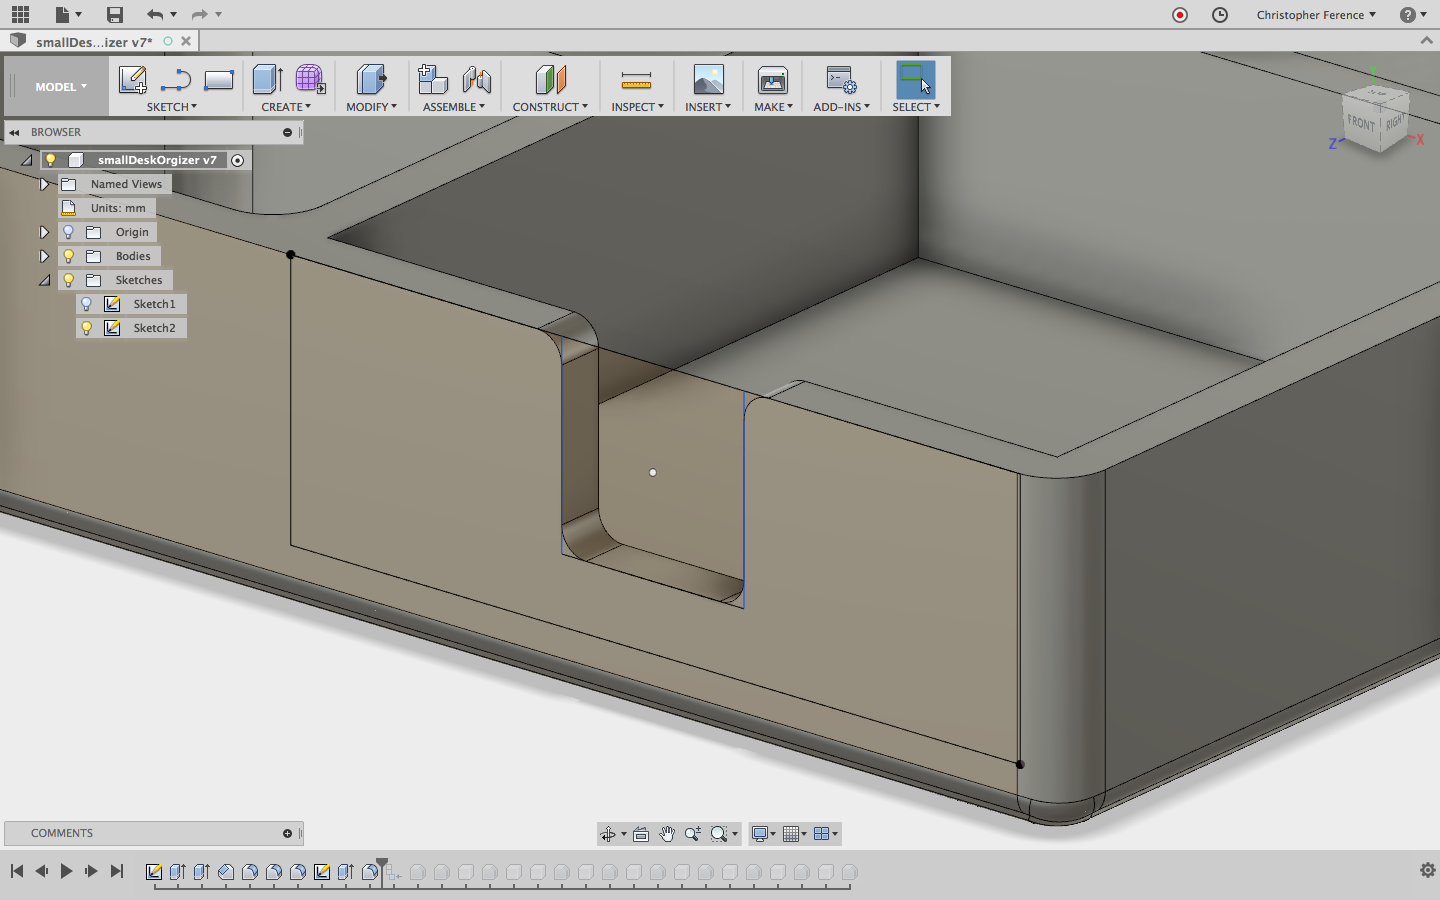Click the Save disk icon

point(115,14)
